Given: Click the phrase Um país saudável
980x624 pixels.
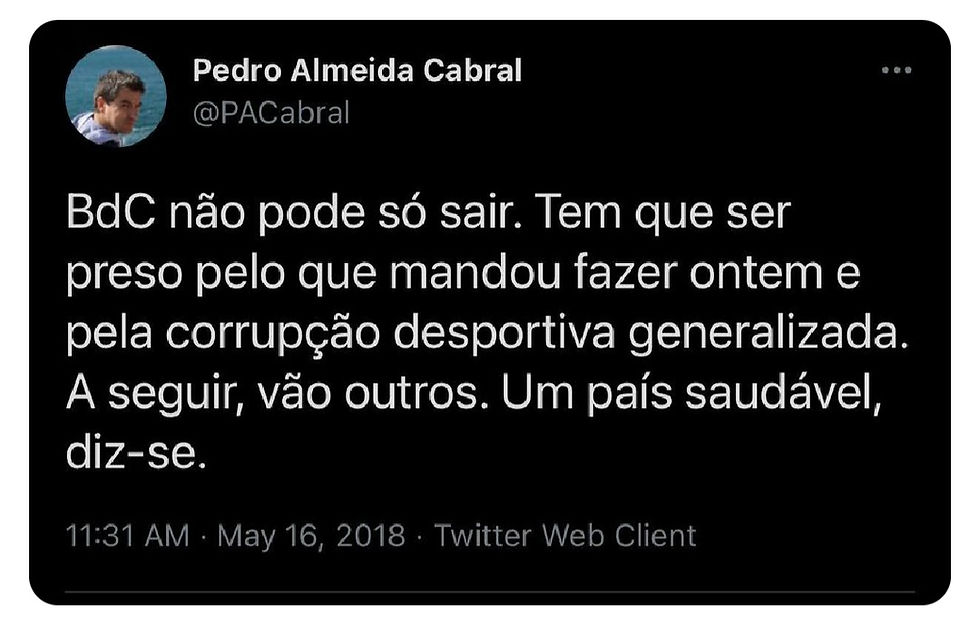Looking at the screenshot, I should click(x=691, y=395).
